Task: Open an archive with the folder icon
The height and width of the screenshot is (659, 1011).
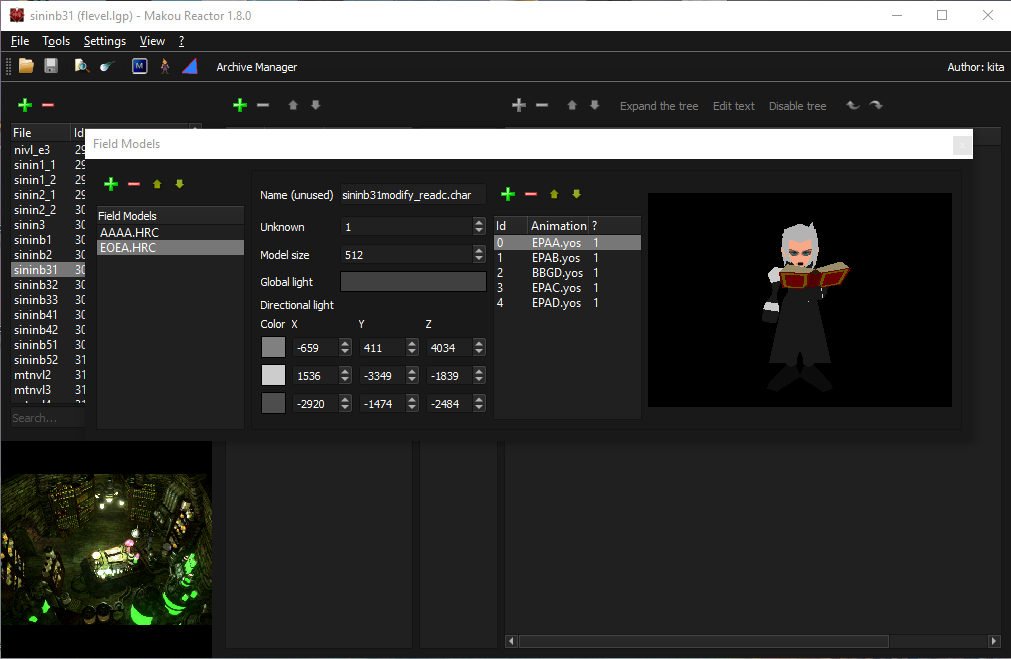Action: [26, 66]
